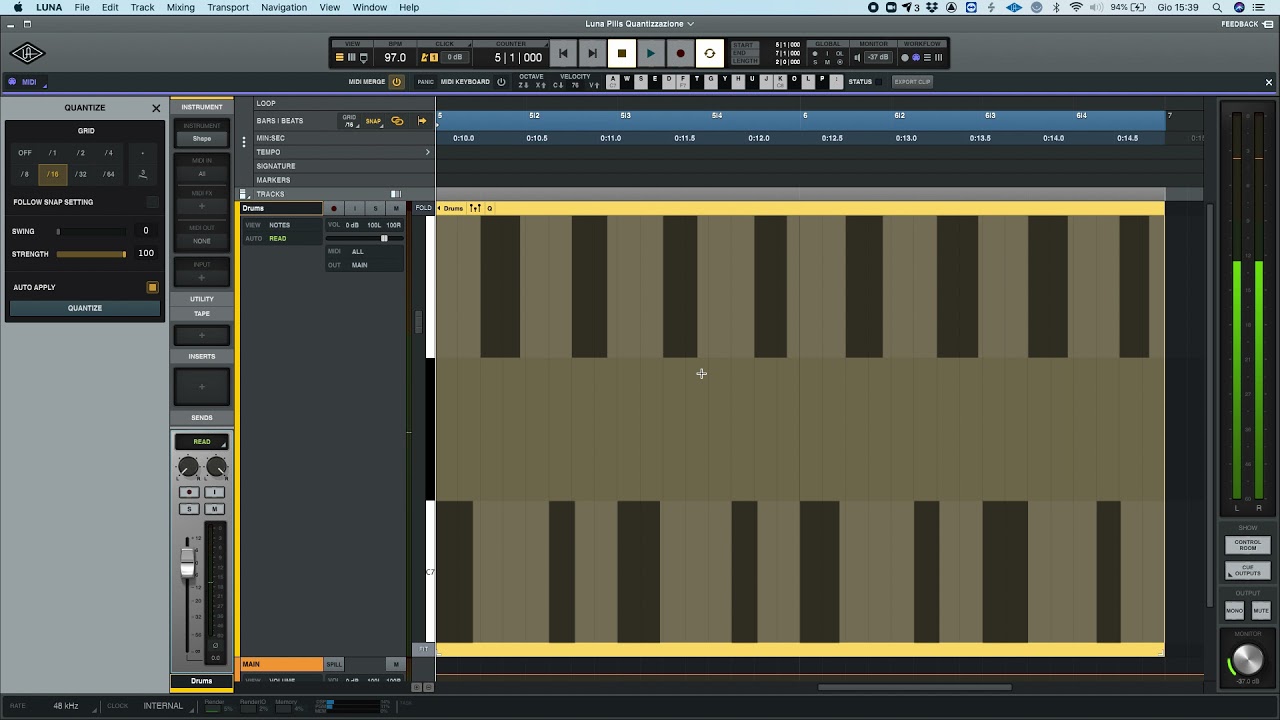The width and height of the screenshot is (1280, 720).
Task: Select the /8 quantize grid value
Action: [x=25, y=174]
